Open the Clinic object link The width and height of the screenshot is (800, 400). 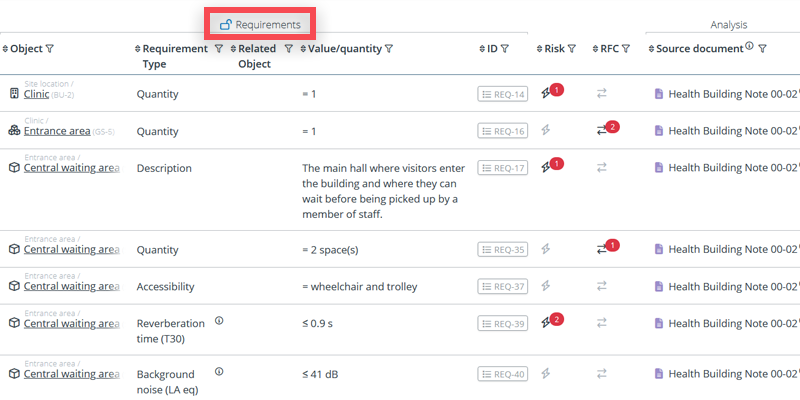tap(36, 94)
